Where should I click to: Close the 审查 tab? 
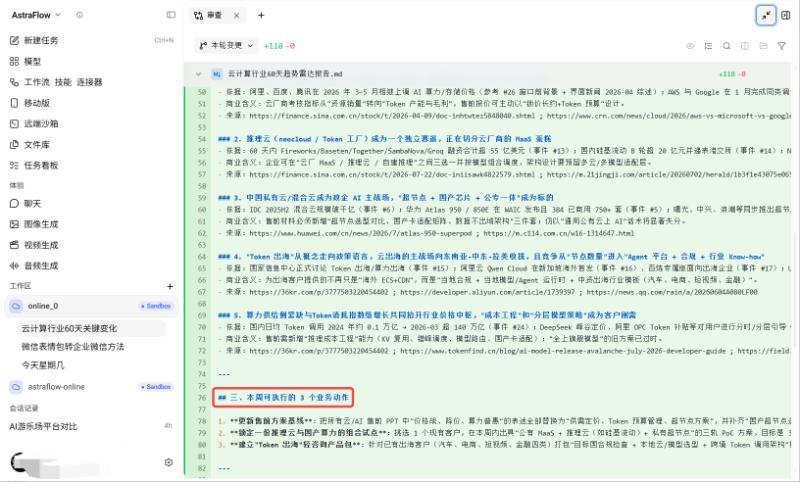coord(236,15)
